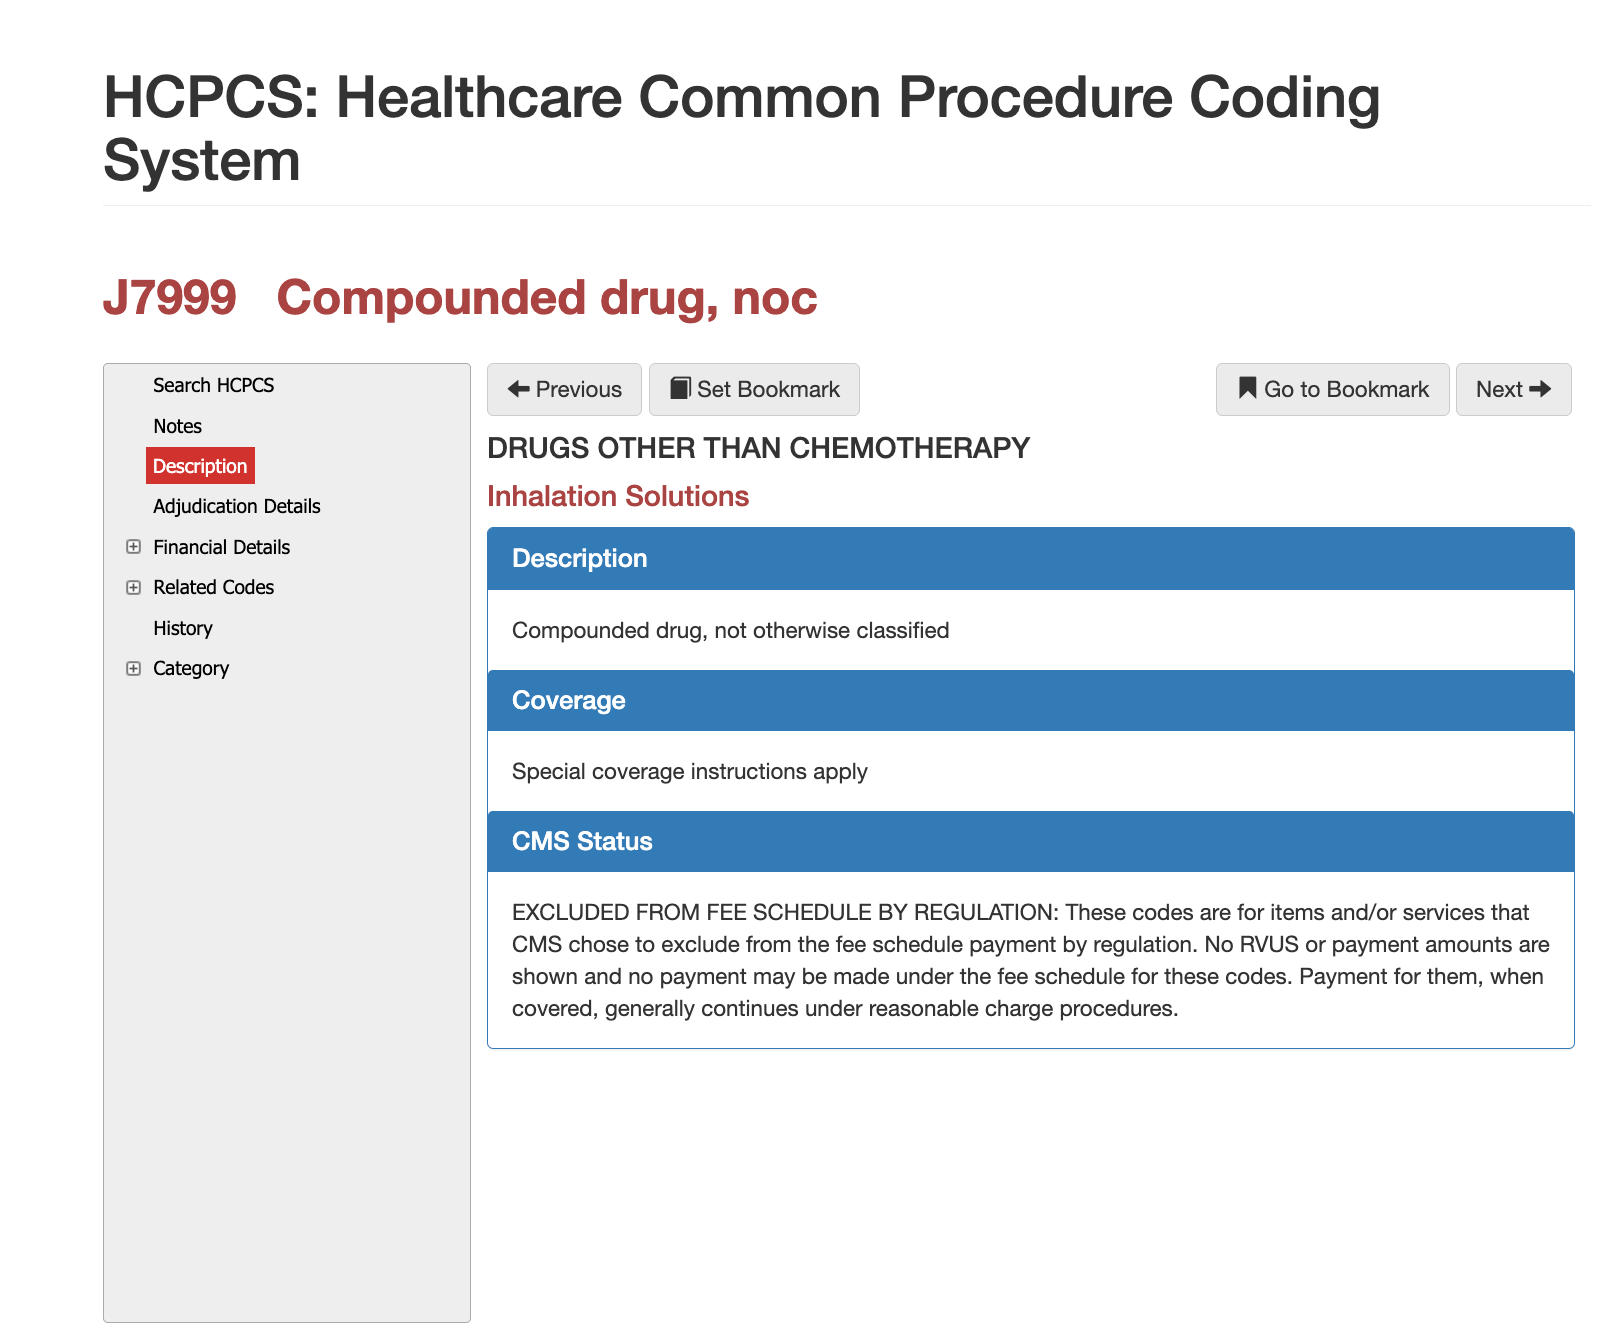The height and width of the screenshot is (1340, 1620).
Task: Open the Adjudication Details page
Action: (236, 506)
